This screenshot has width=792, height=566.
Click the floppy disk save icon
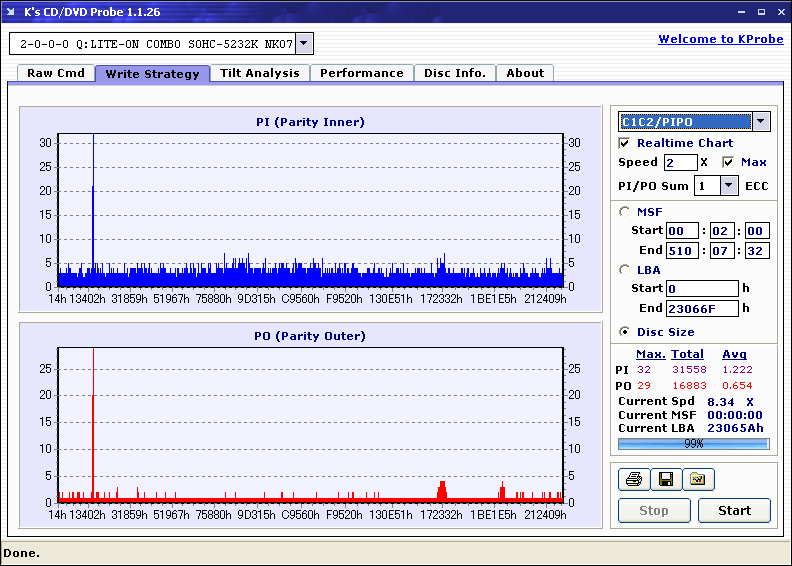665,480
